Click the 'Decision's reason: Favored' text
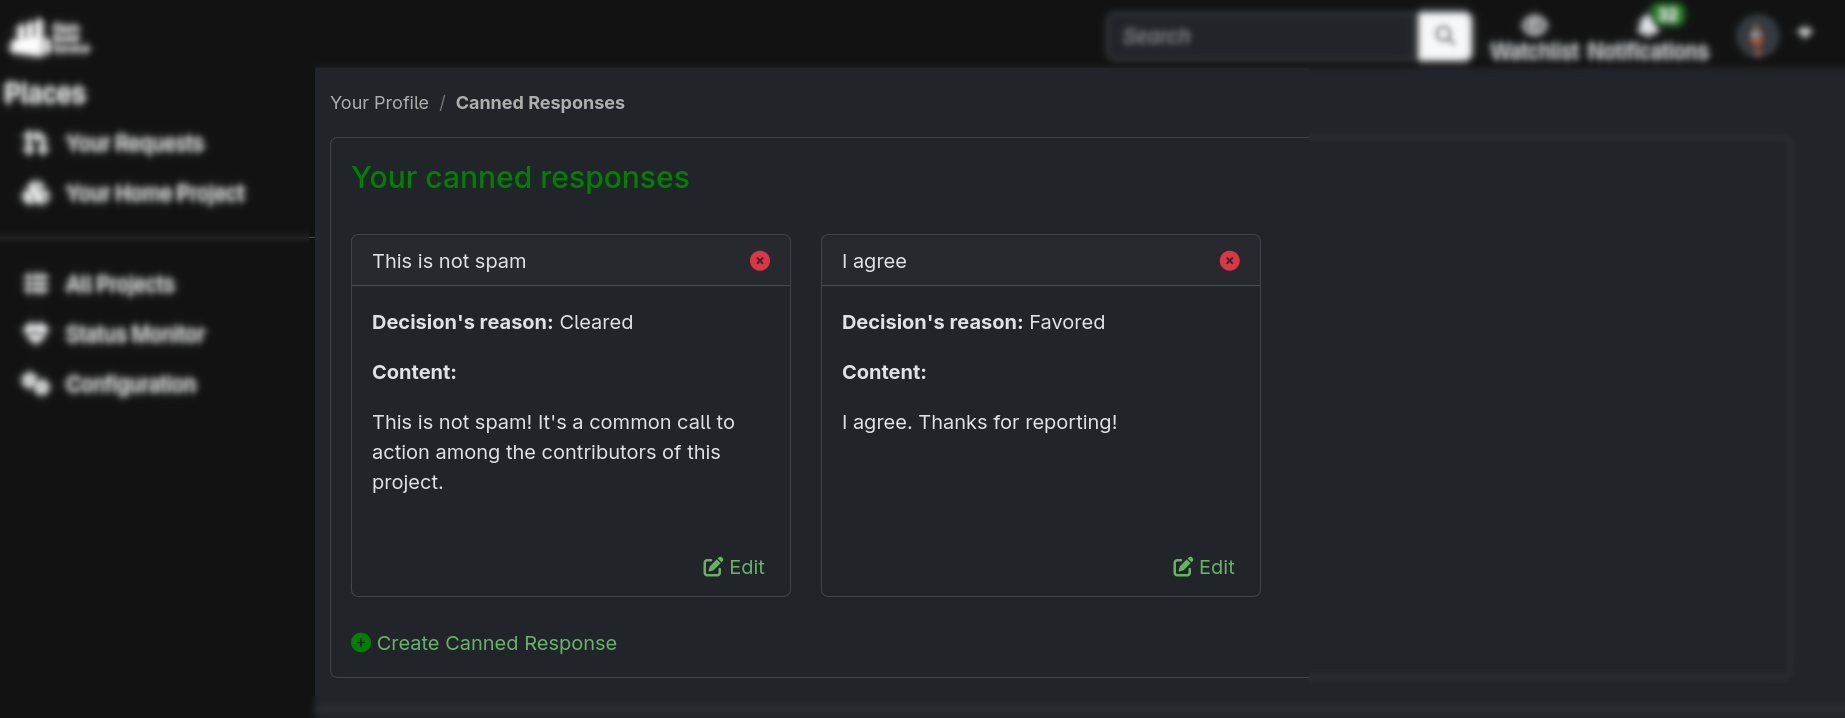 [973, 322]
